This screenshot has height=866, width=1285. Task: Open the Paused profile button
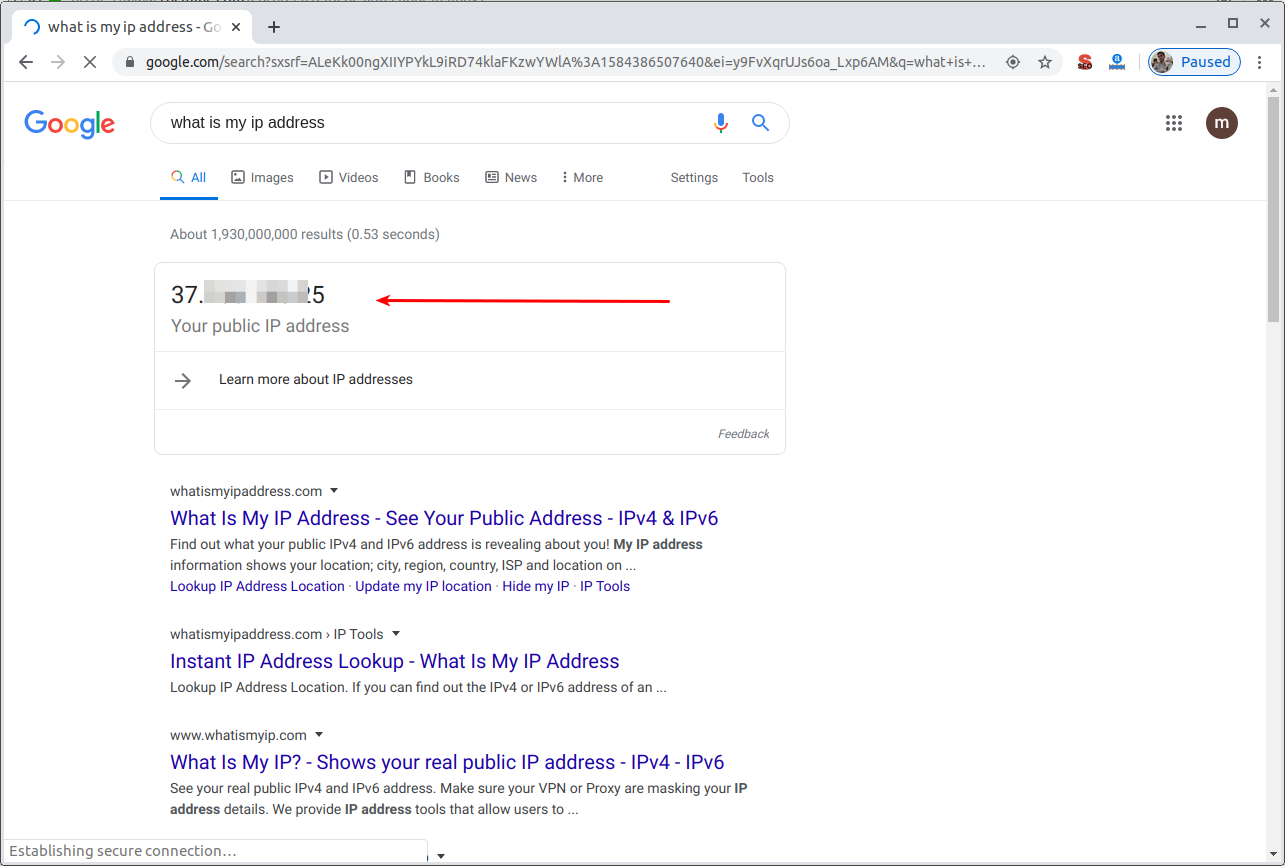[1194, 62]
